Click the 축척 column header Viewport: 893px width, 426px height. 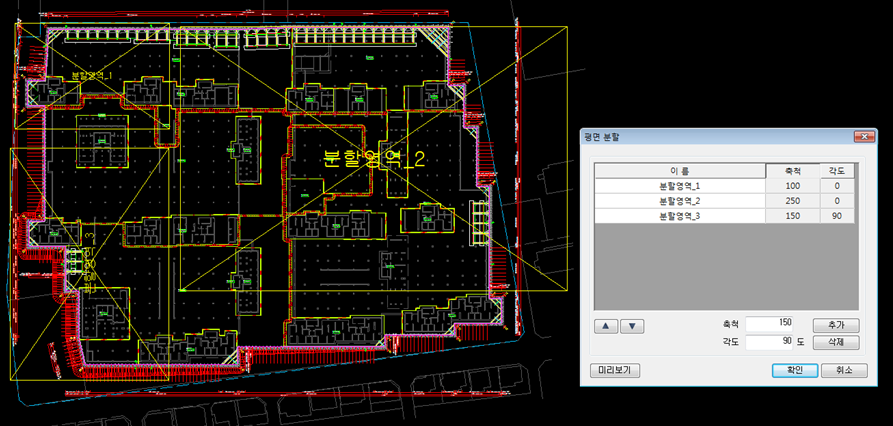[x=792, y=171]
